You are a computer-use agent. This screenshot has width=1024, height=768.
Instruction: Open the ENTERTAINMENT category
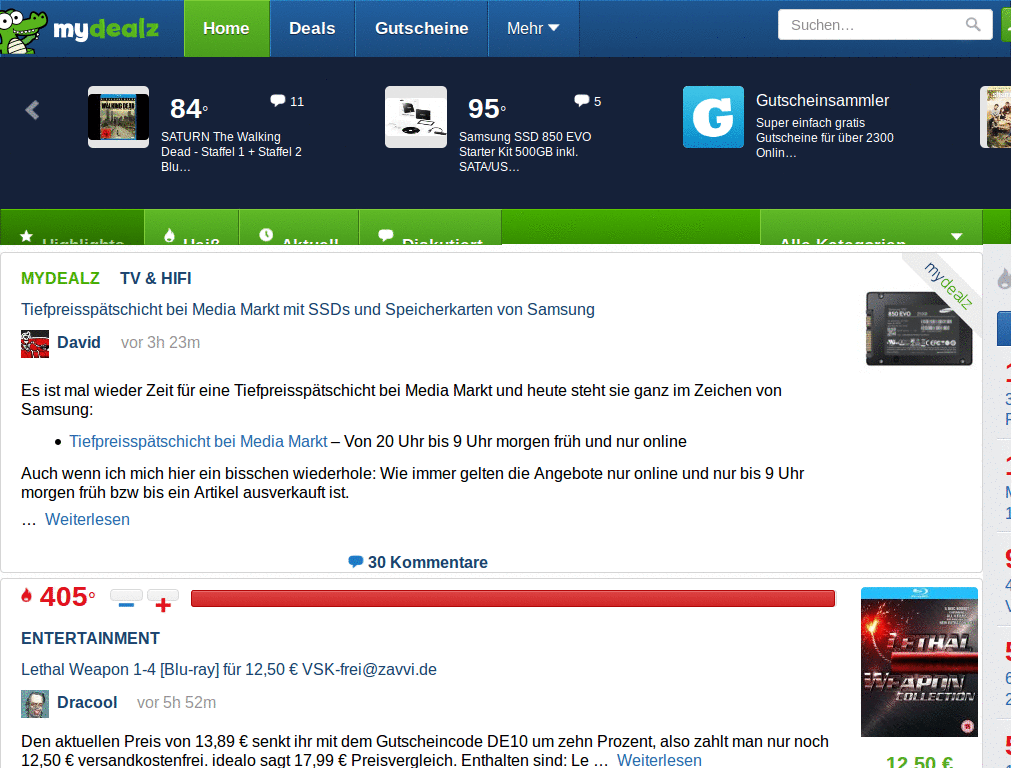pyautogui.click(x=90, y=638)
